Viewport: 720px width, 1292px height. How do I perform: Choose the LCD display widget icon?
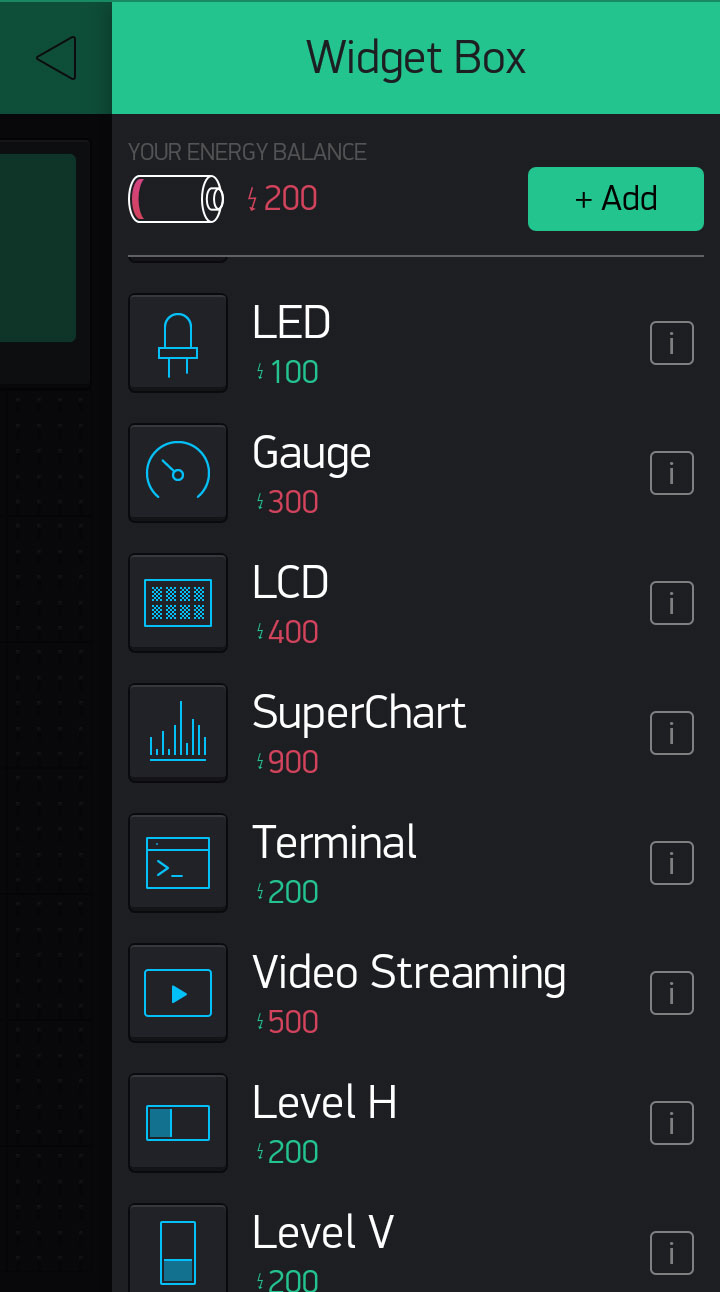[x=178, y=603]
